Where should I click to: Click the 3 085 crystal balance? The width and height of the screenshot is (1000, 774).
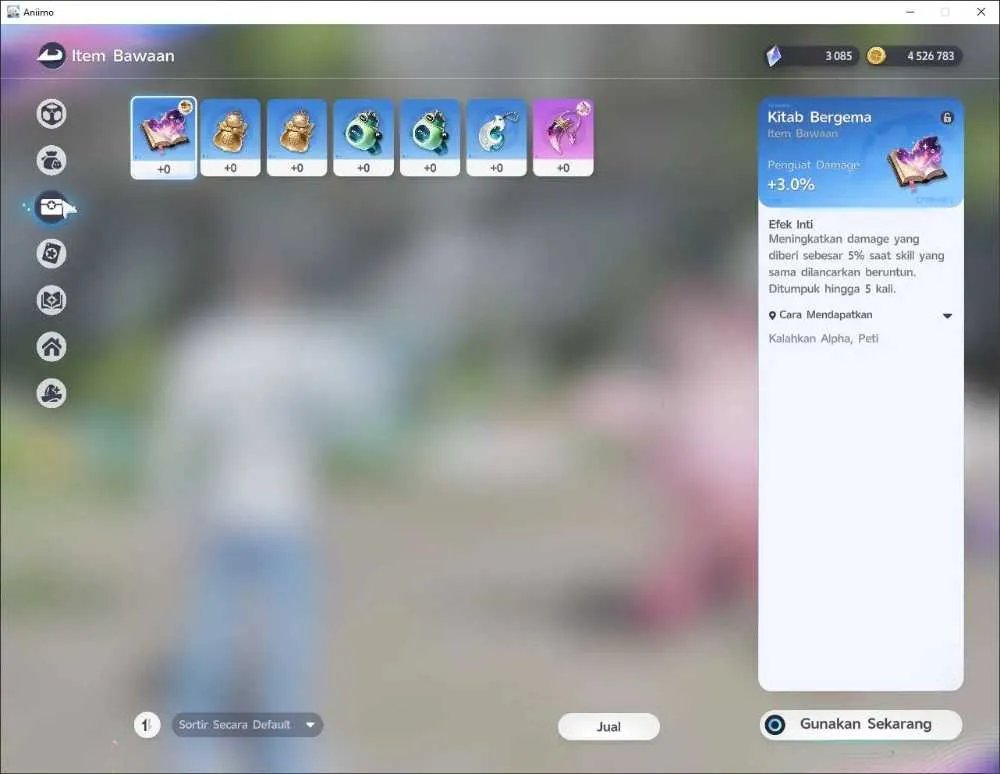point(838,56)
